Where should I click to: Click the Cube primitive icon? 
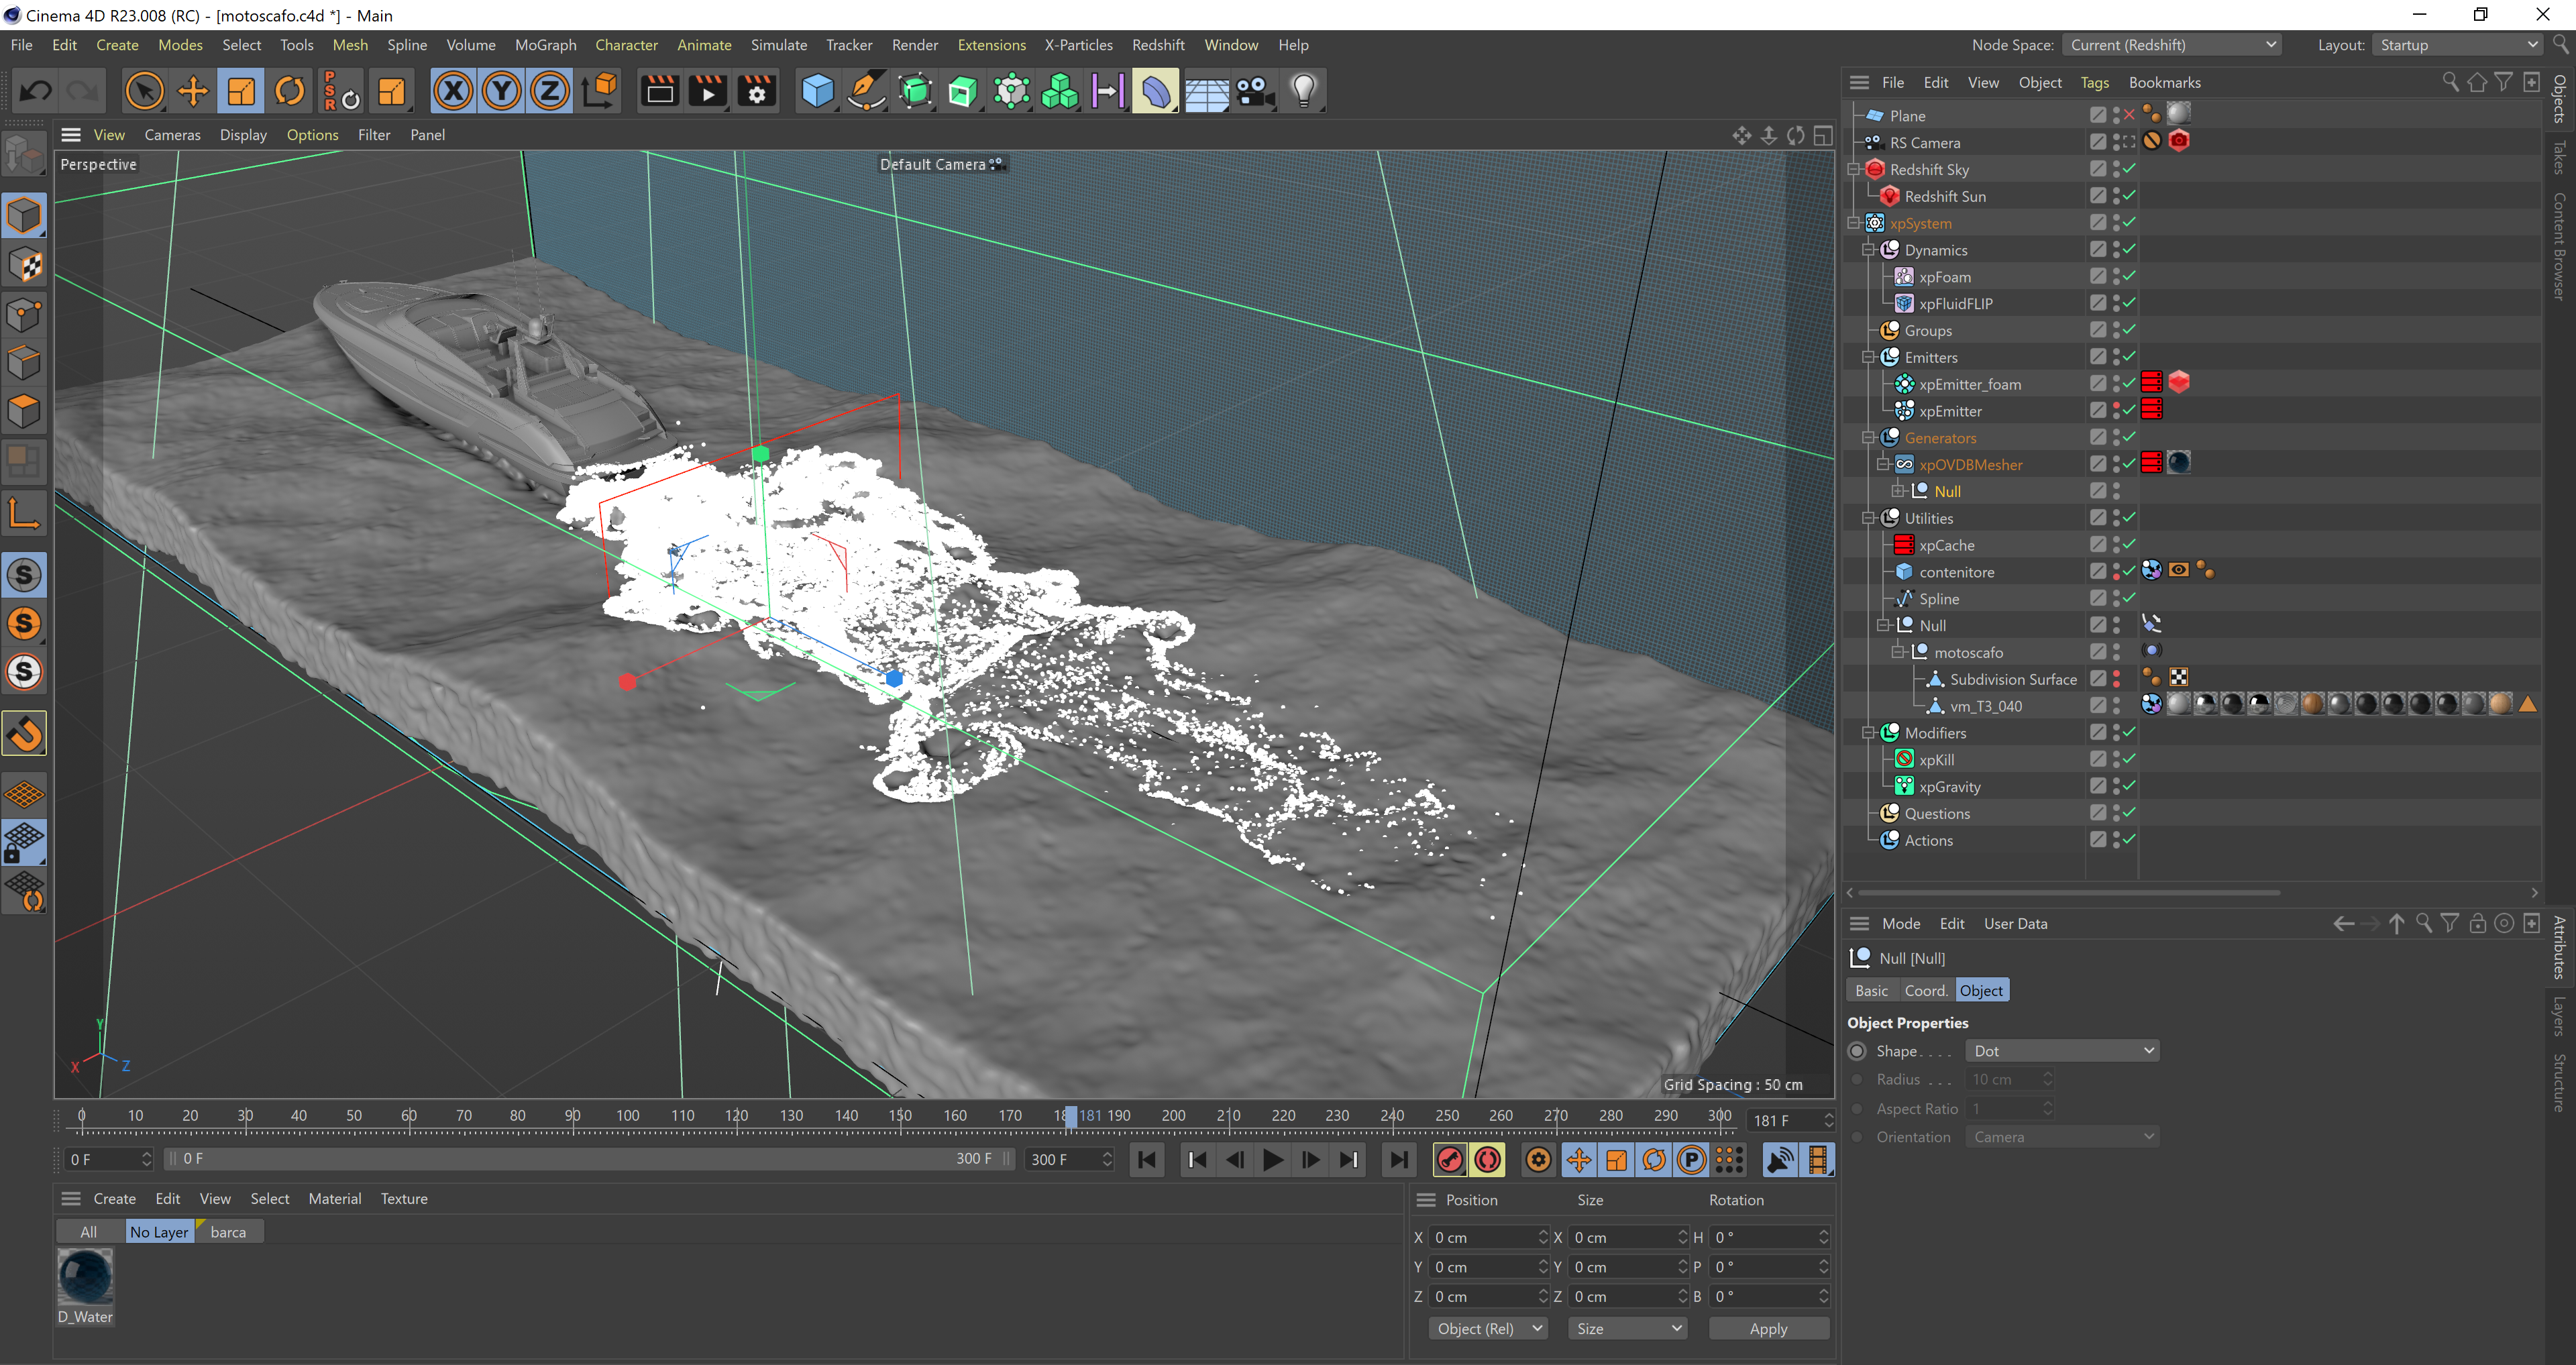click(x=817, y=92)
